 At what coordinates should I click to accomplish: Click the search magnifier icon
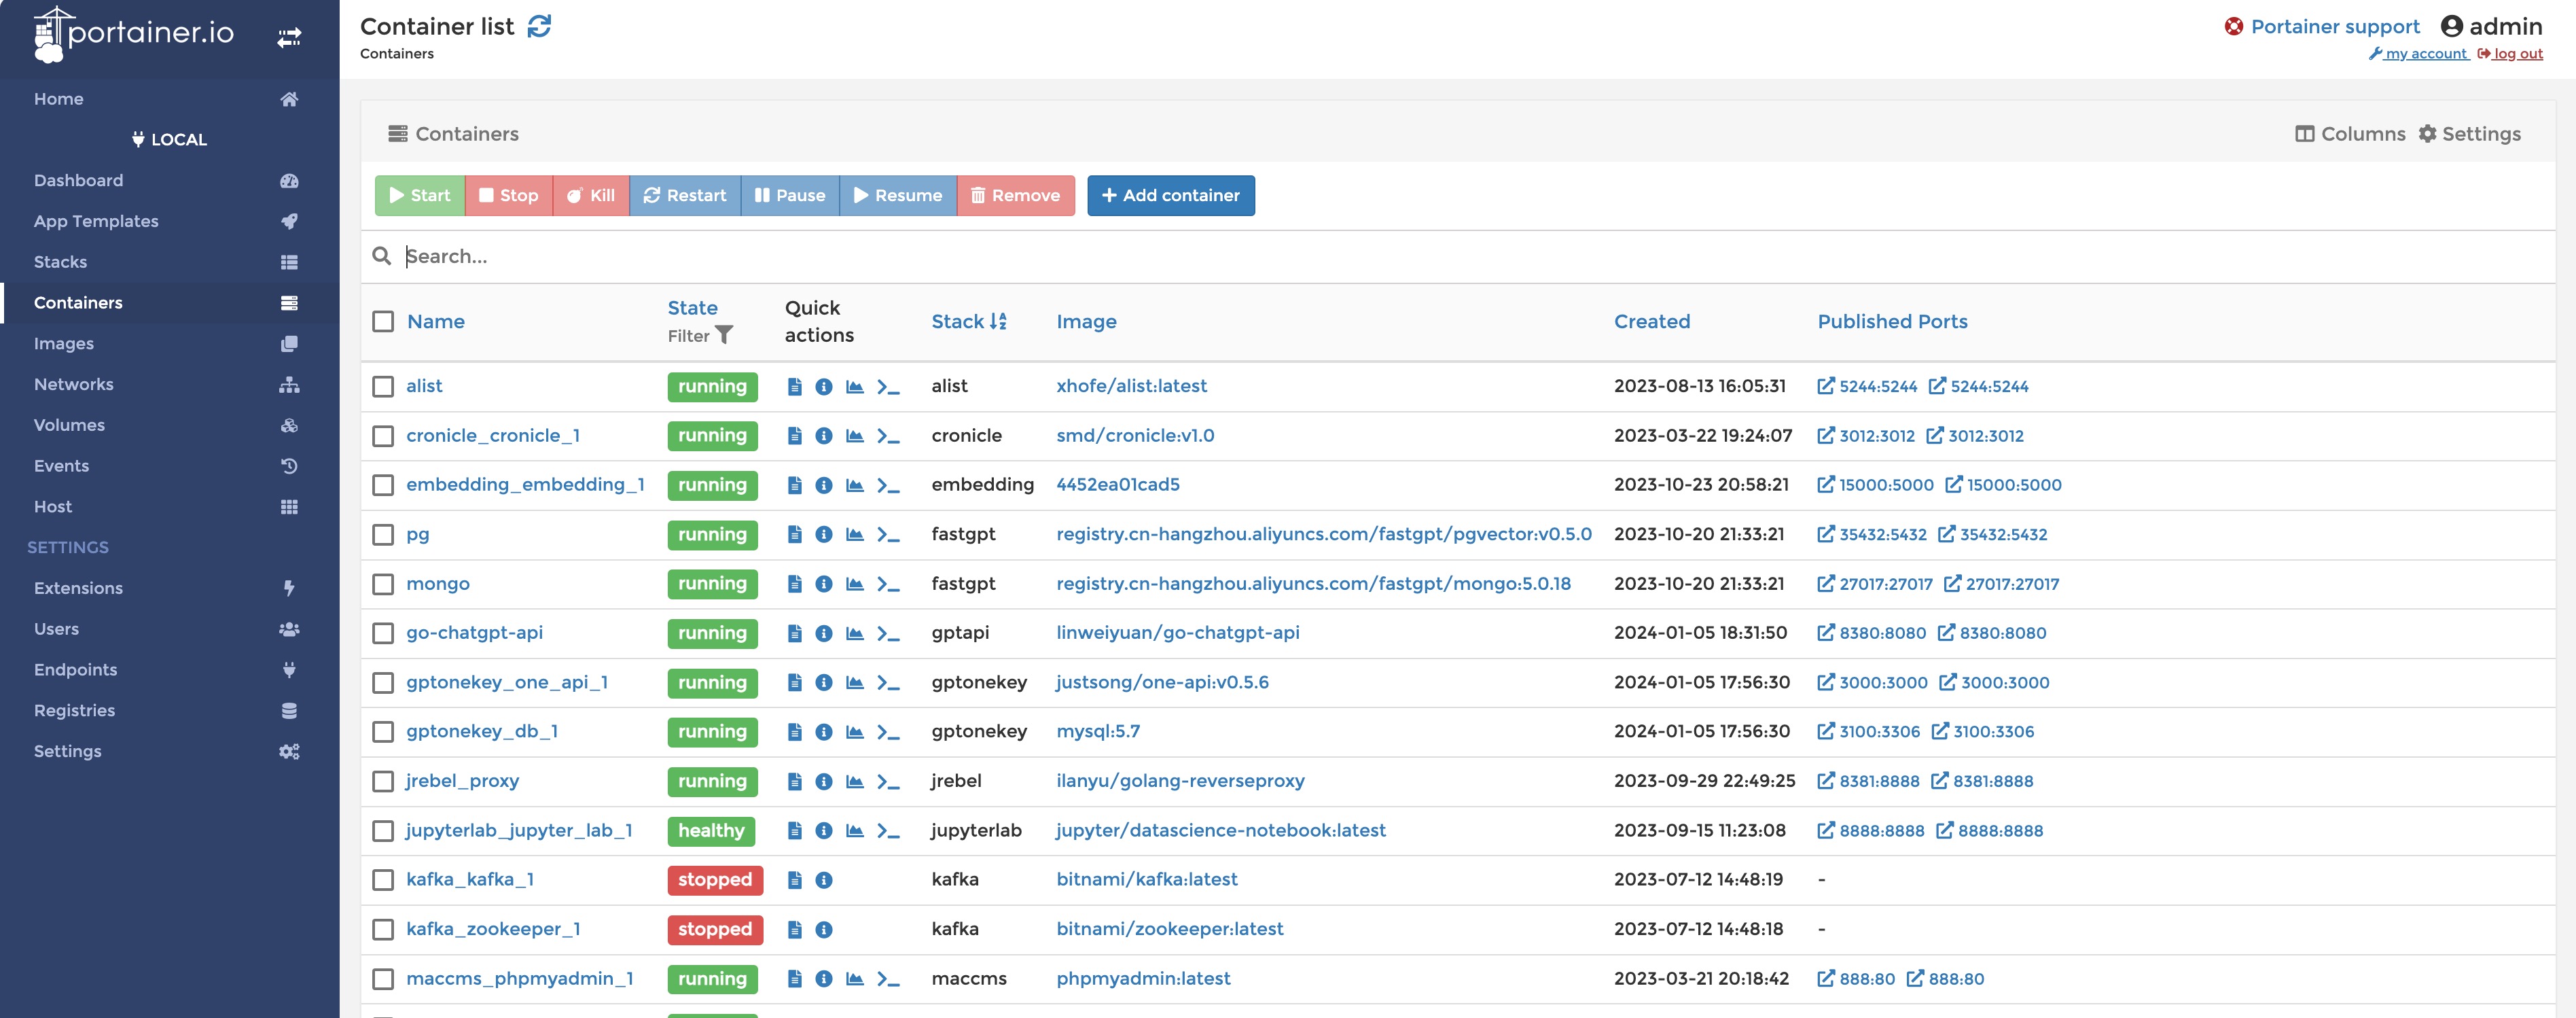[381, 256]
